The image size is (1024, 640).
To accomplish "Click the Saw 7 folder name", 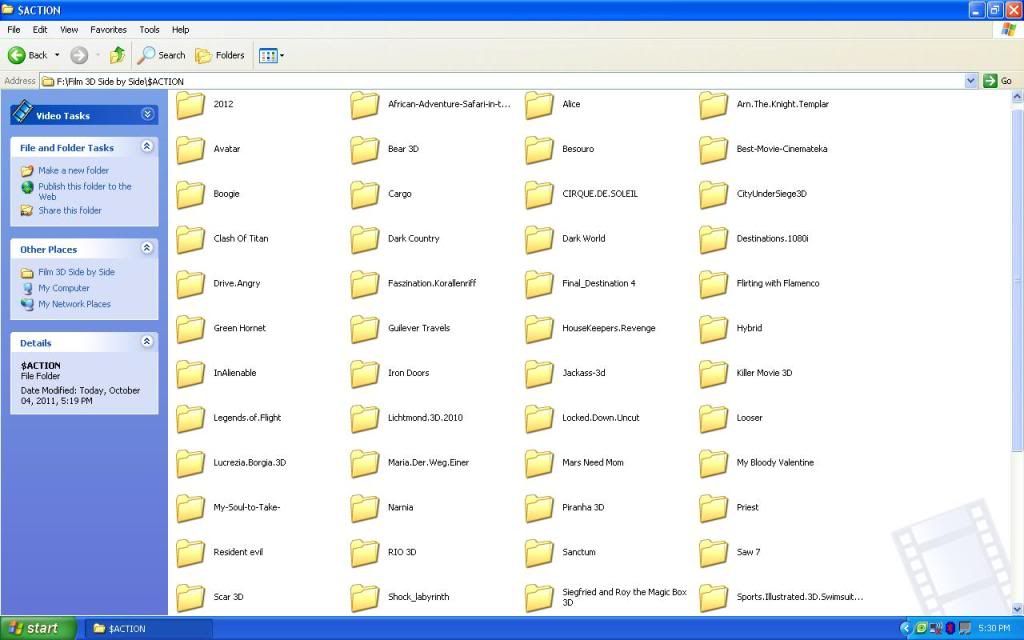I will point(748,552).
